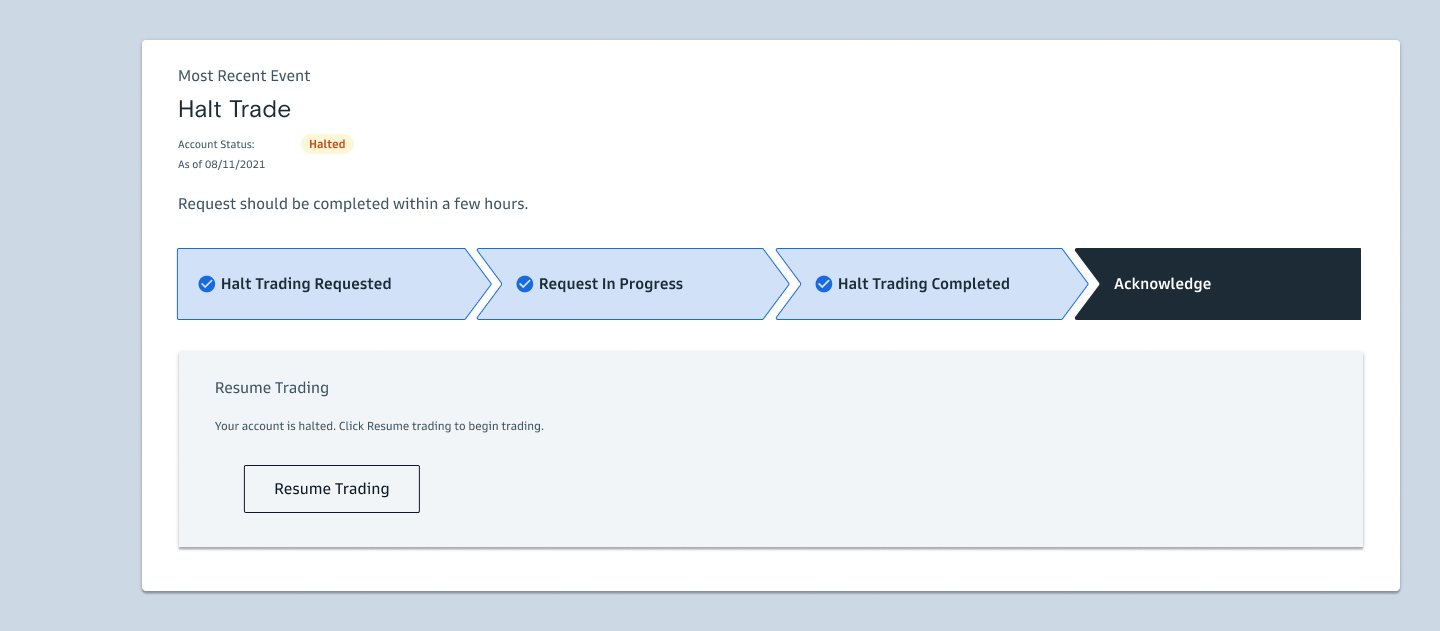
Task: Go to the Acknowledge step
Action: (x=1162, y=284)
